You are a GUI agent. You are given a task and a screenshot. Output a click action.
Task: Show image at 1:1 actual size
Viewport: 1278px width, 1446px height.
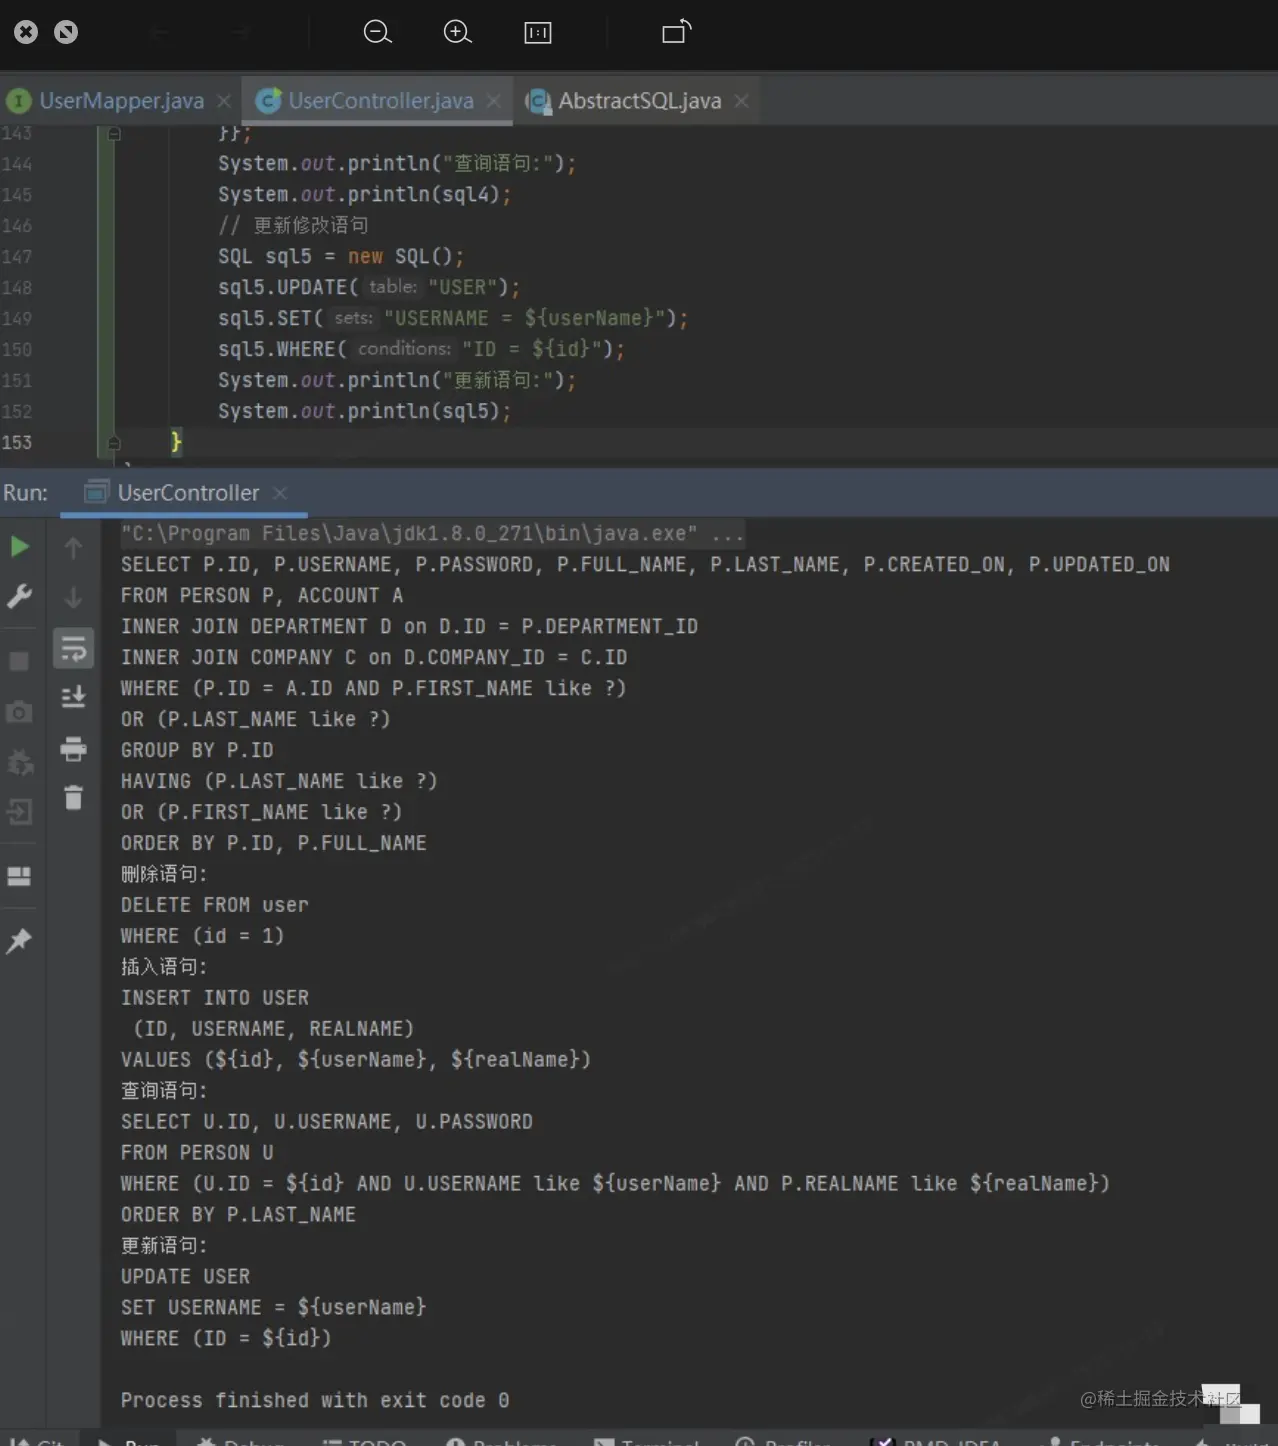point(538,33)
